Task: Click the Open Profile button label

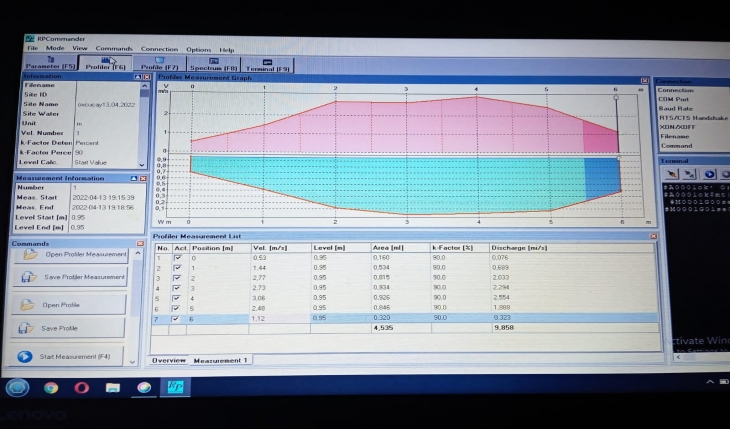Action: (x=61, y=305)
